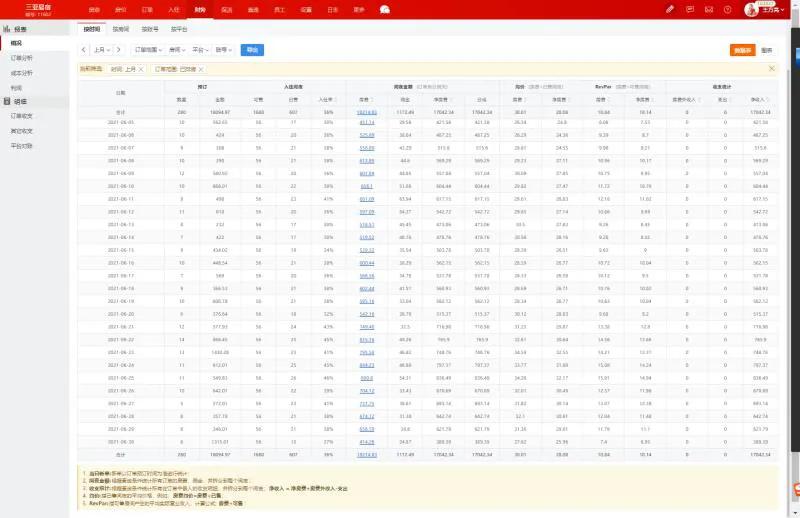Open the 平台 filter dropdown
800x518 pixels.
tap(200, 50)
